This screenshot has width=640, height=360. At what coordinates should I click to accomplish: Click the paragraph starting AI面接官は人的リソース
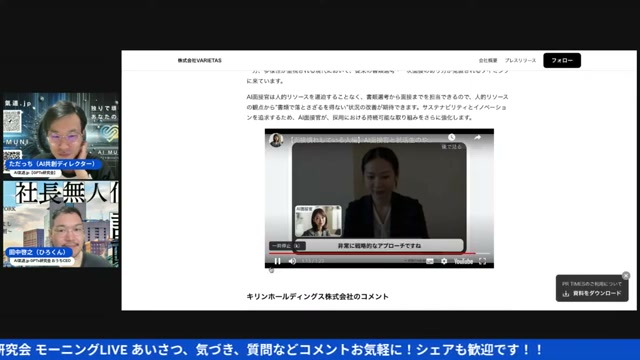tap(378, 107)
